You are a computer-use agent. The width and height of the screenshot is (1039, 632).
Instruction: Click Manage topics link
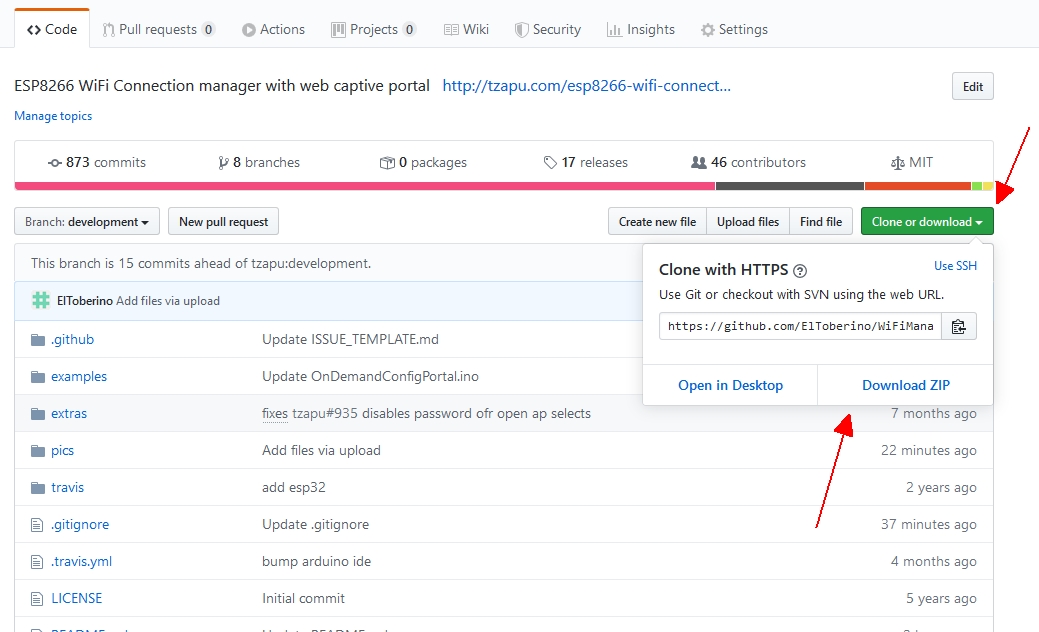click(53, 116)
